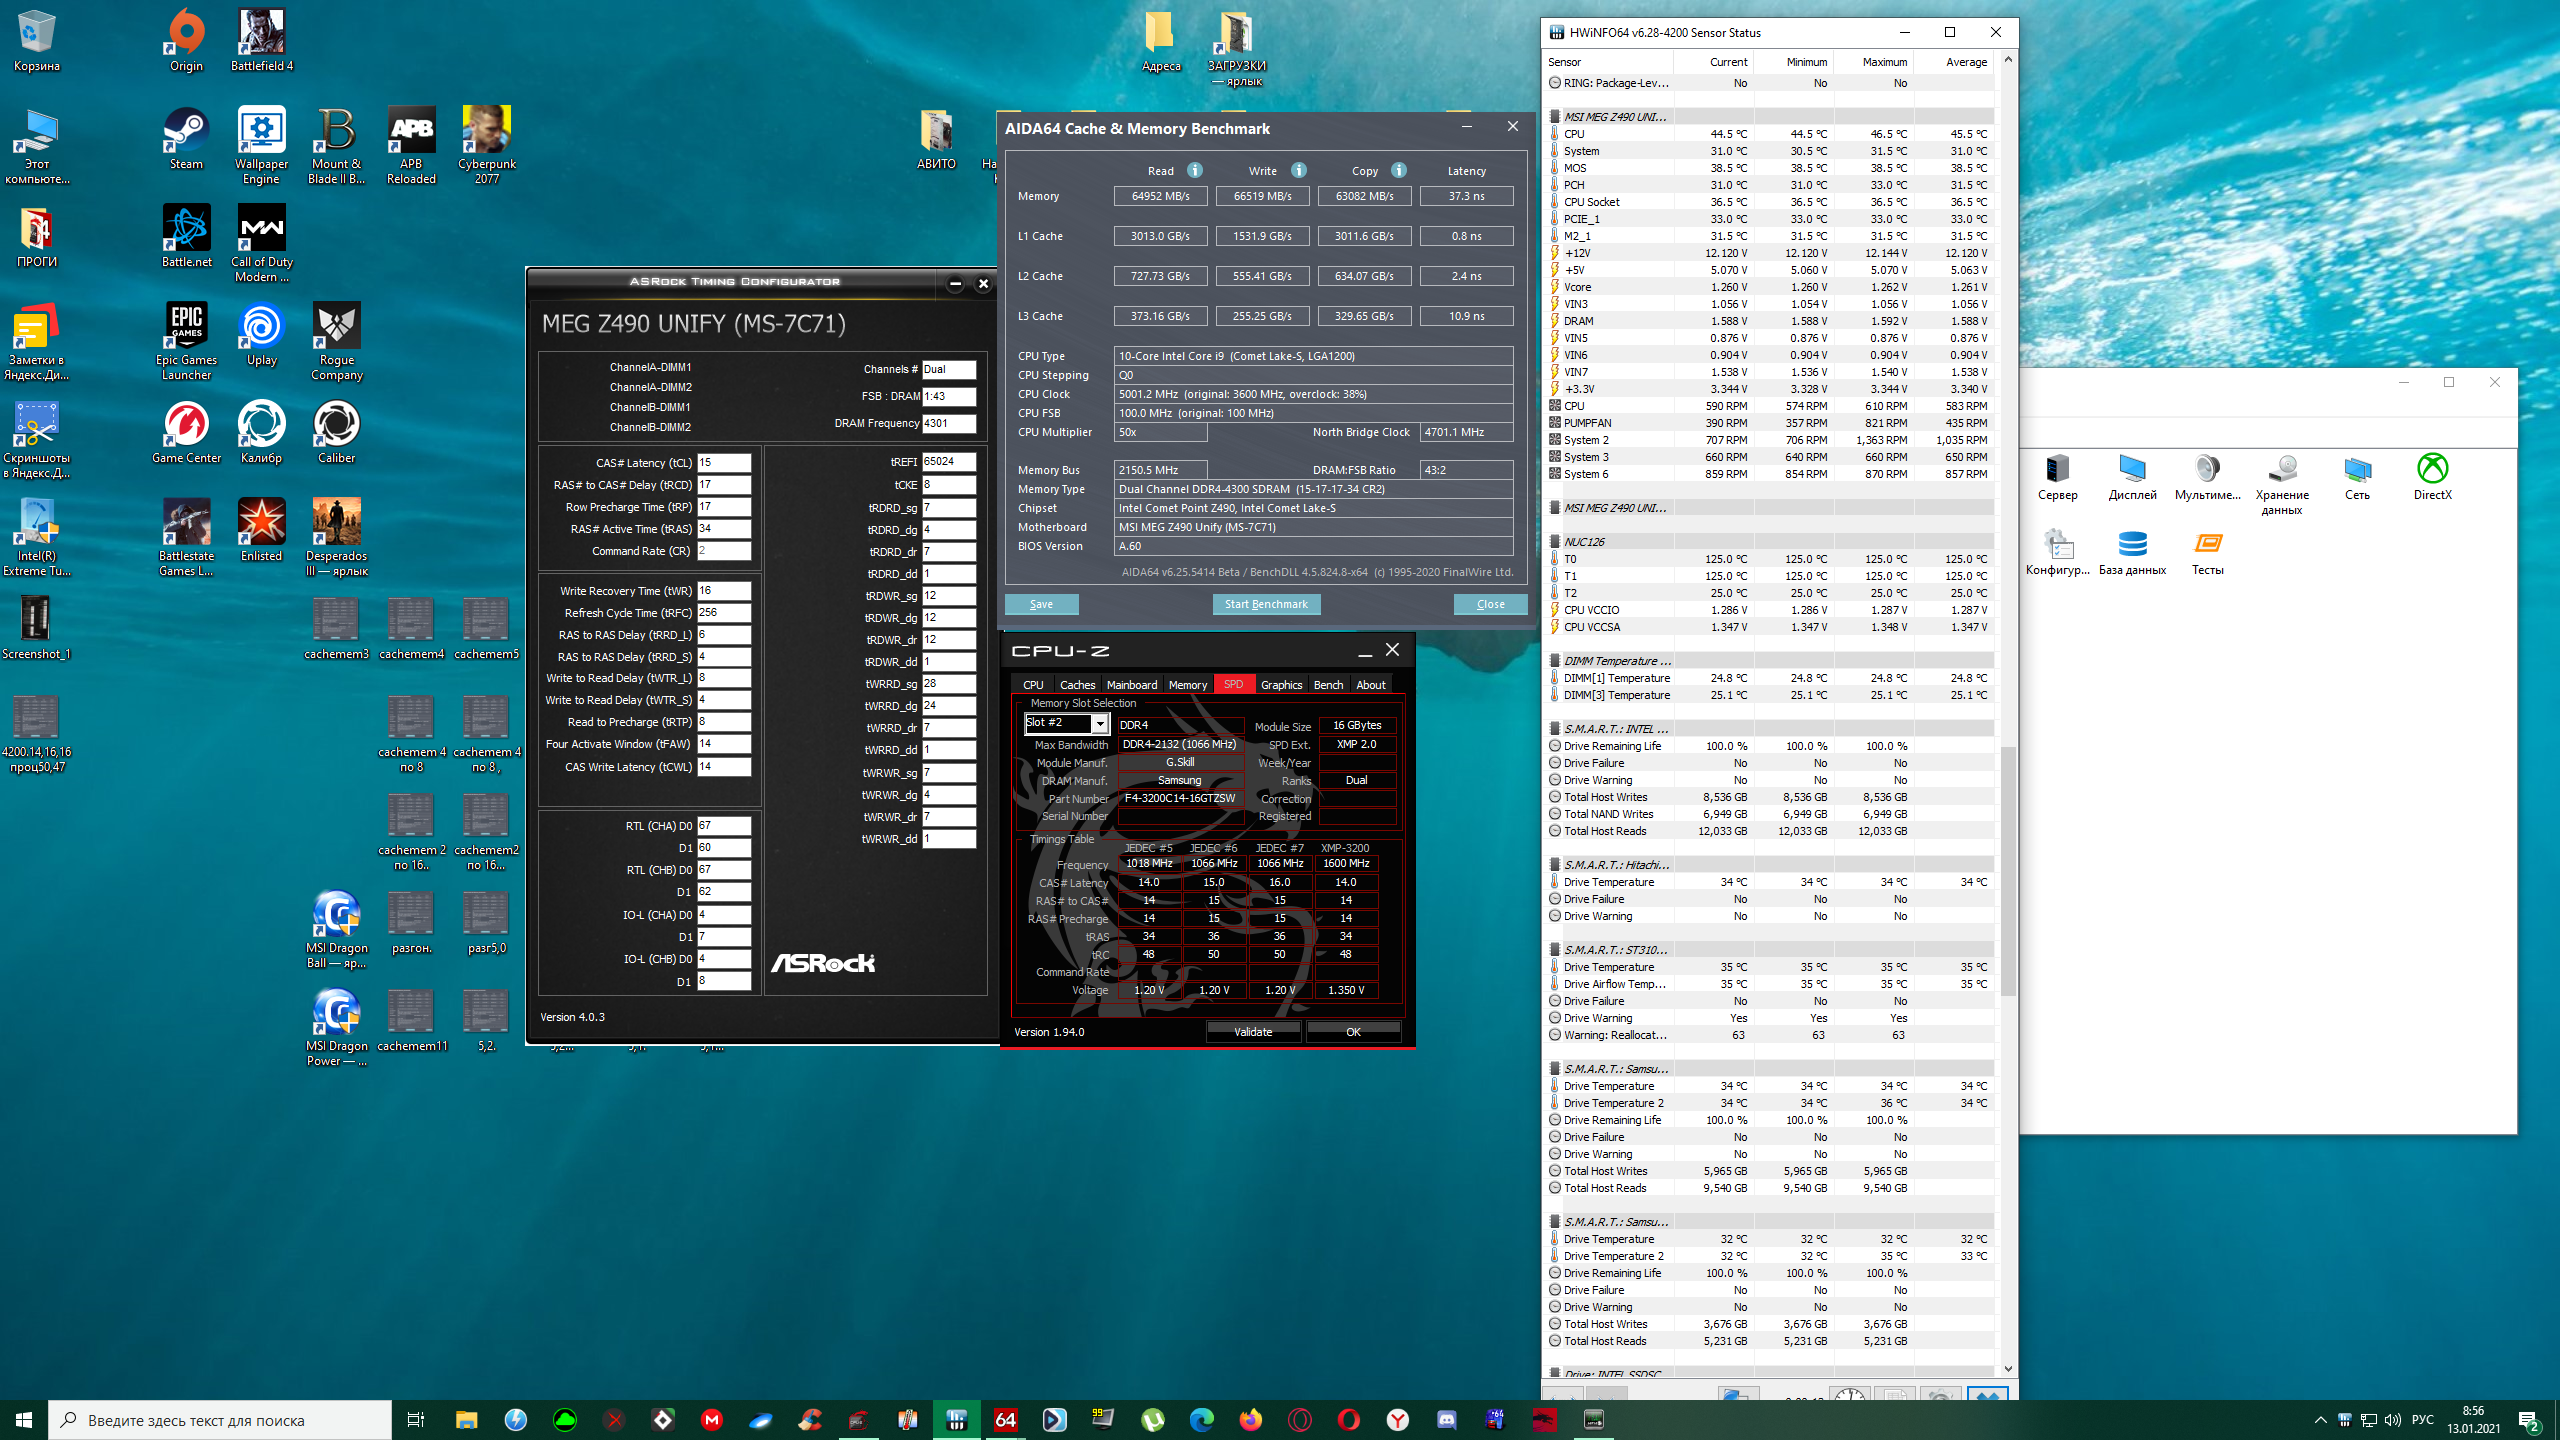The width and height of the screenshot is (2560, 1440).
Task: Click the HWiNFO scrollbar down arrow
Action: pyautogui.click(x=2007, y=1369)
